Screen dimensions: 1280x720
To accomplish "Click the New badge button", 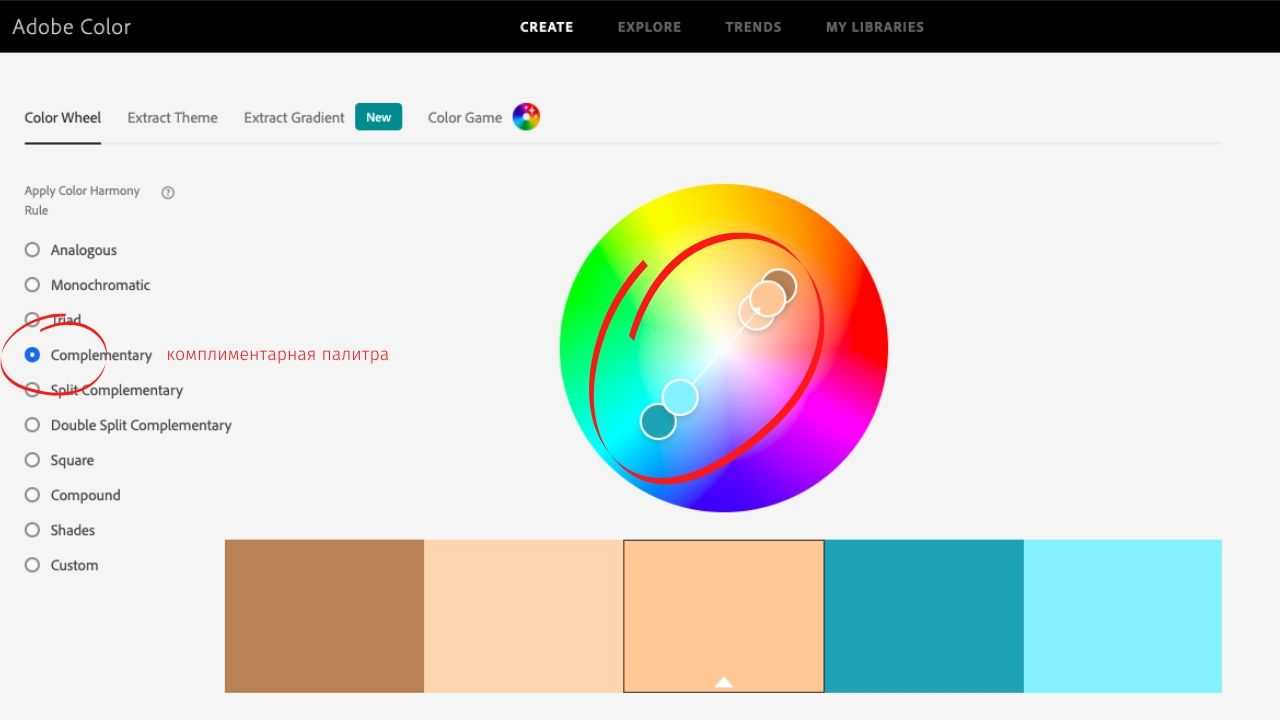I will coord(378,117).
